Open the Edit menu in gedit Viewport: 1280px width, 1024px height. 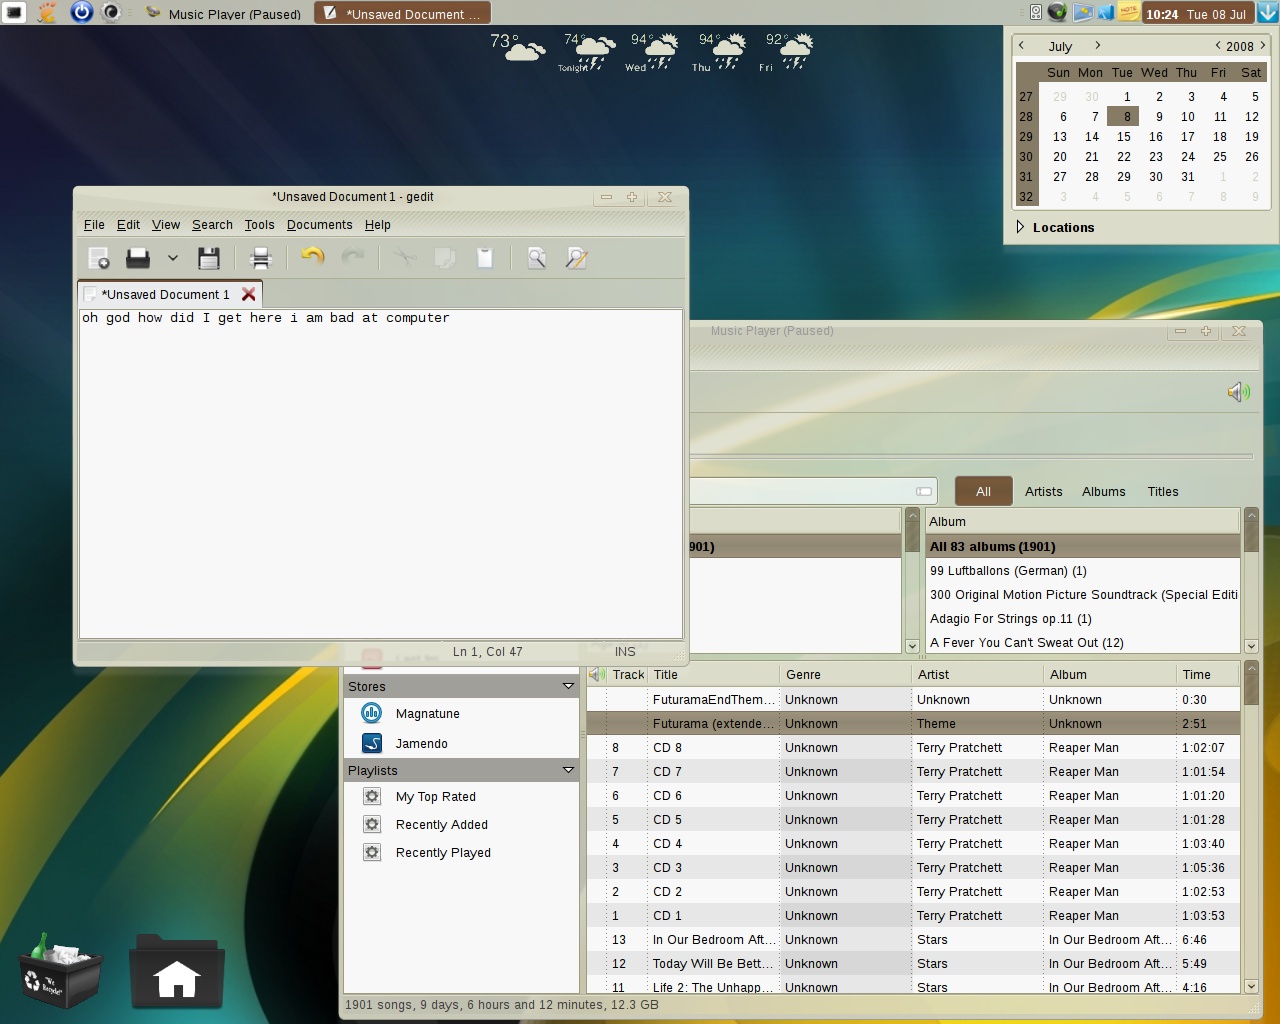click(x=128, y=225)
